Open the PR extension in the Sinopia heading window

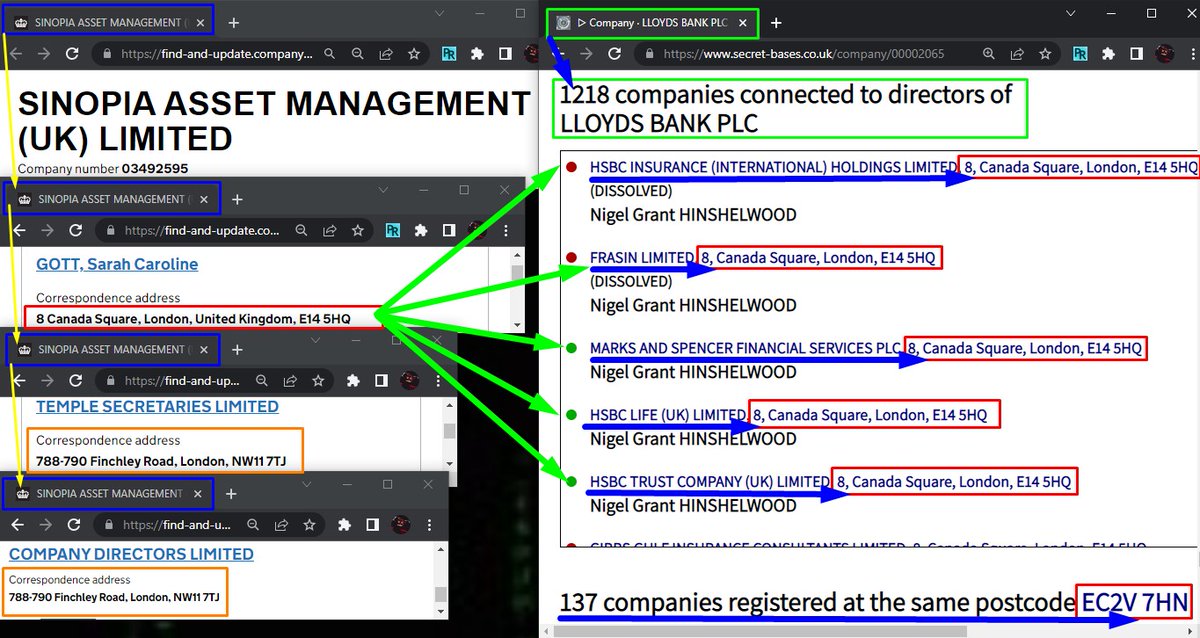tap(449, 54)
